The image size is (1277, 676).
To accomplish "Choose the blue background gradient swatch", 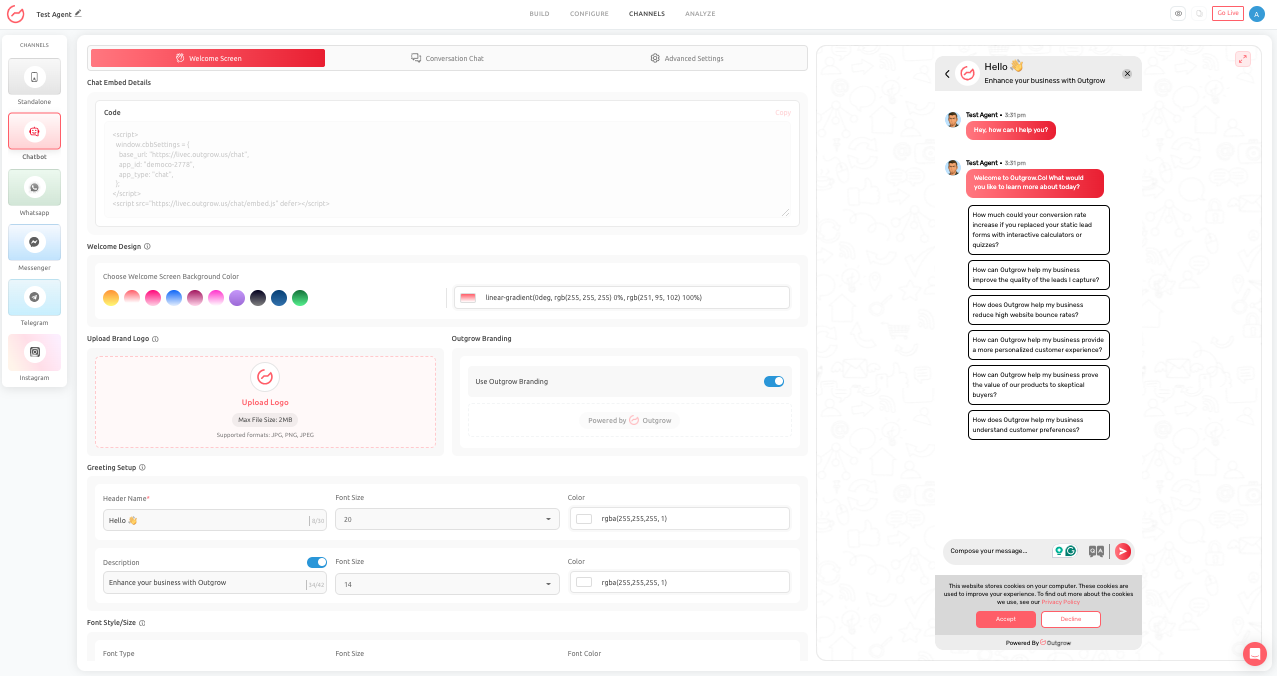I will tap(174, 298).
